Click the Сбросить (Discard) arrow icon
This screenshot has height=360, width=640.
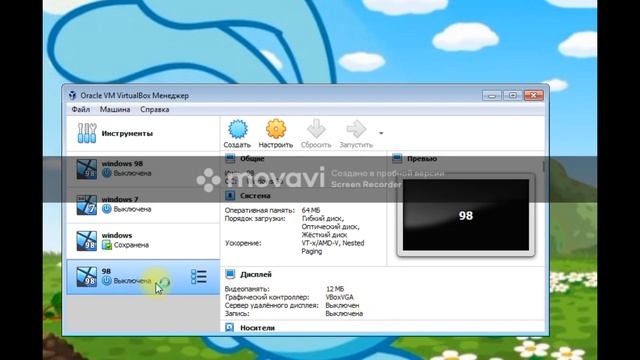316,129
